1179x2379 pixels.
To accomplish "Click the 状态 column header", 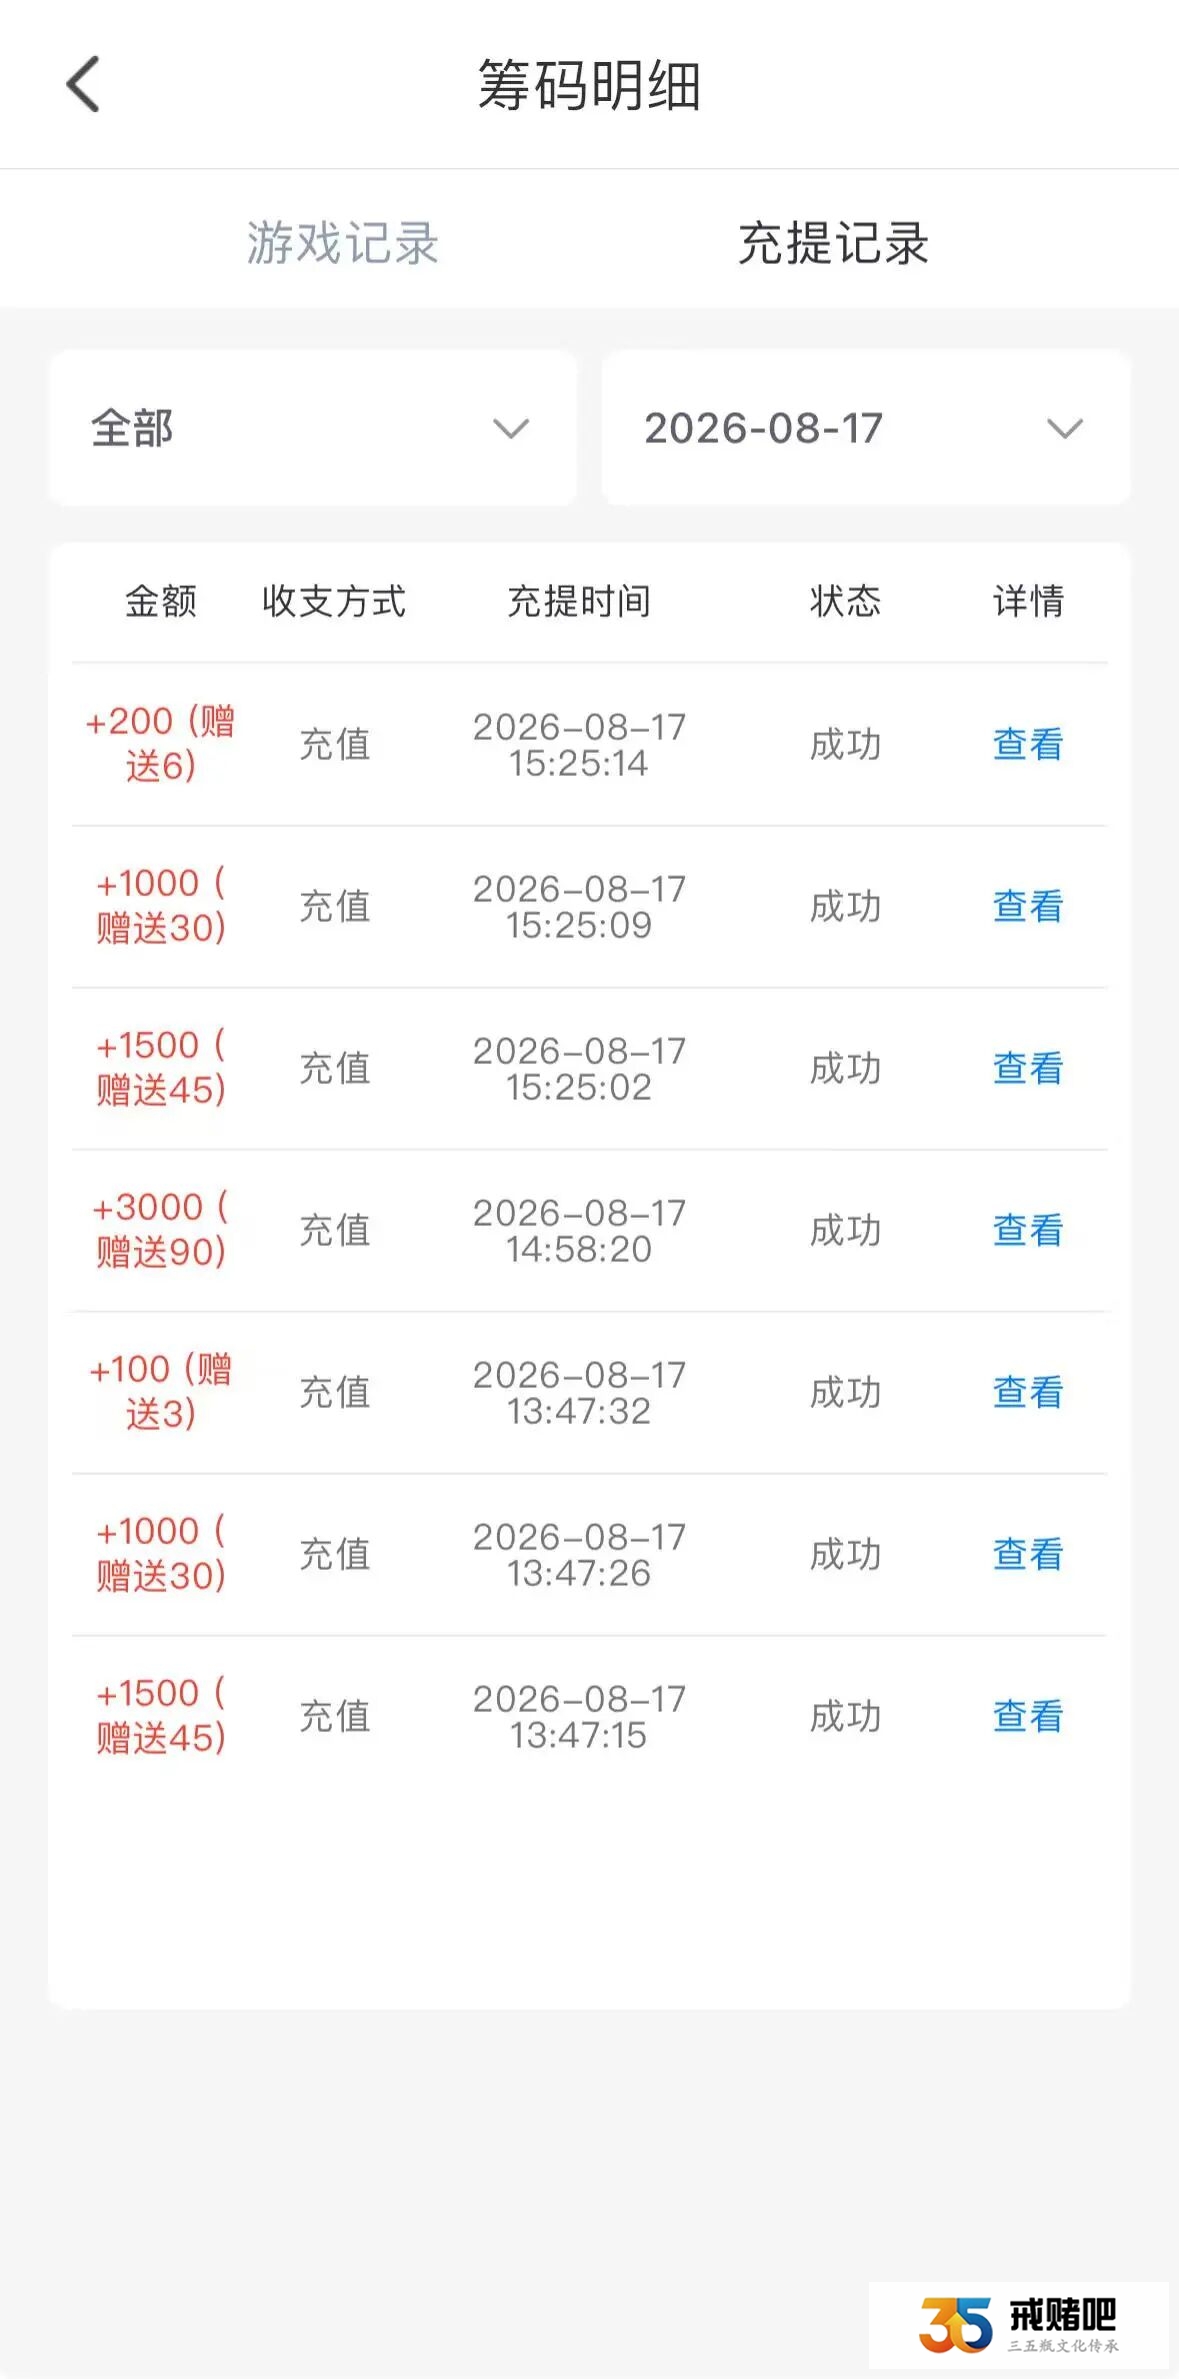I will pyautogui.click(x=845, y=601).
